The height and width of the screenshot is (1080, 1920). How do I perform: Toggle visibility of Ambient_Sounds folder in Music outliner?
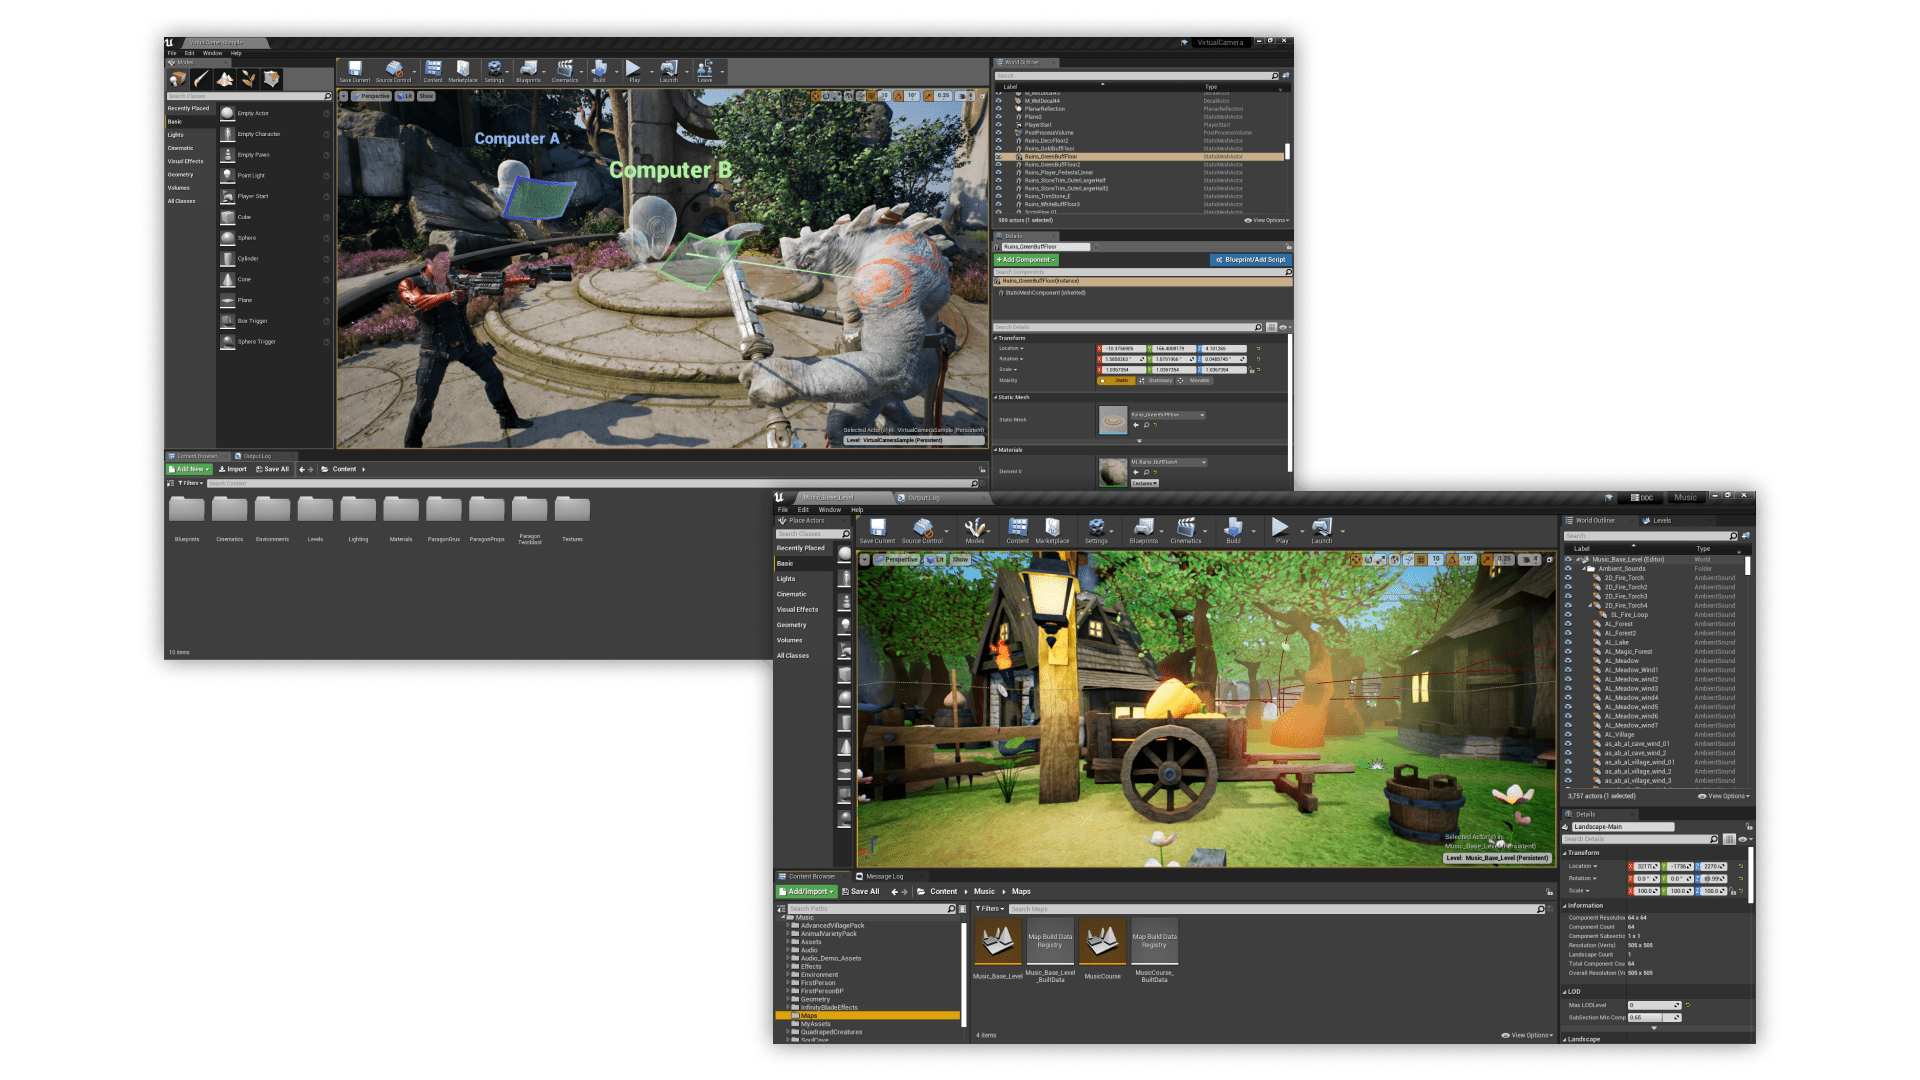point(1568,569)
